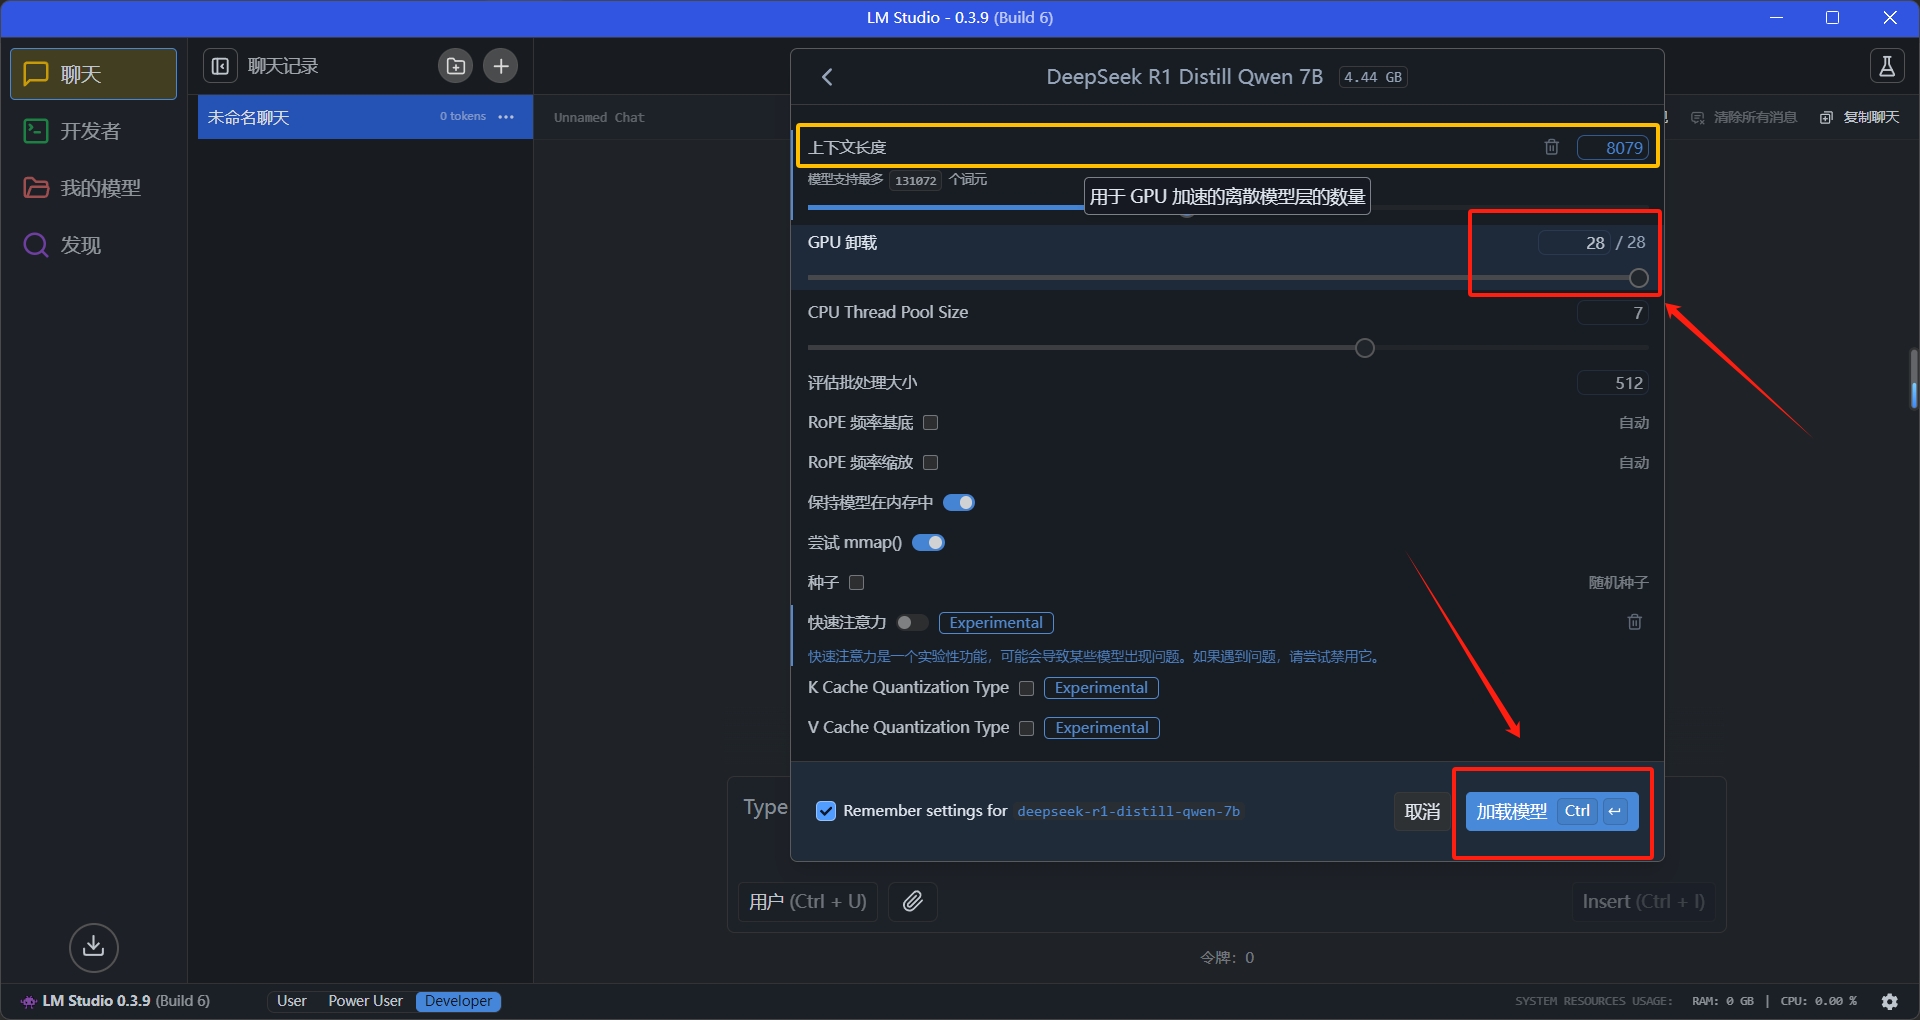Open the 开发者 developer section
This screenshot has height=1020, width=1920.
93,131
